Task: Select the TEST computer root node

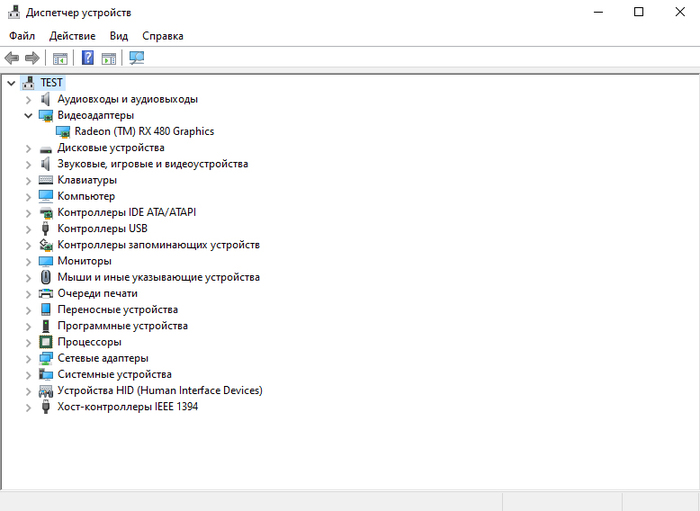Action: click(x=51, y=83)
